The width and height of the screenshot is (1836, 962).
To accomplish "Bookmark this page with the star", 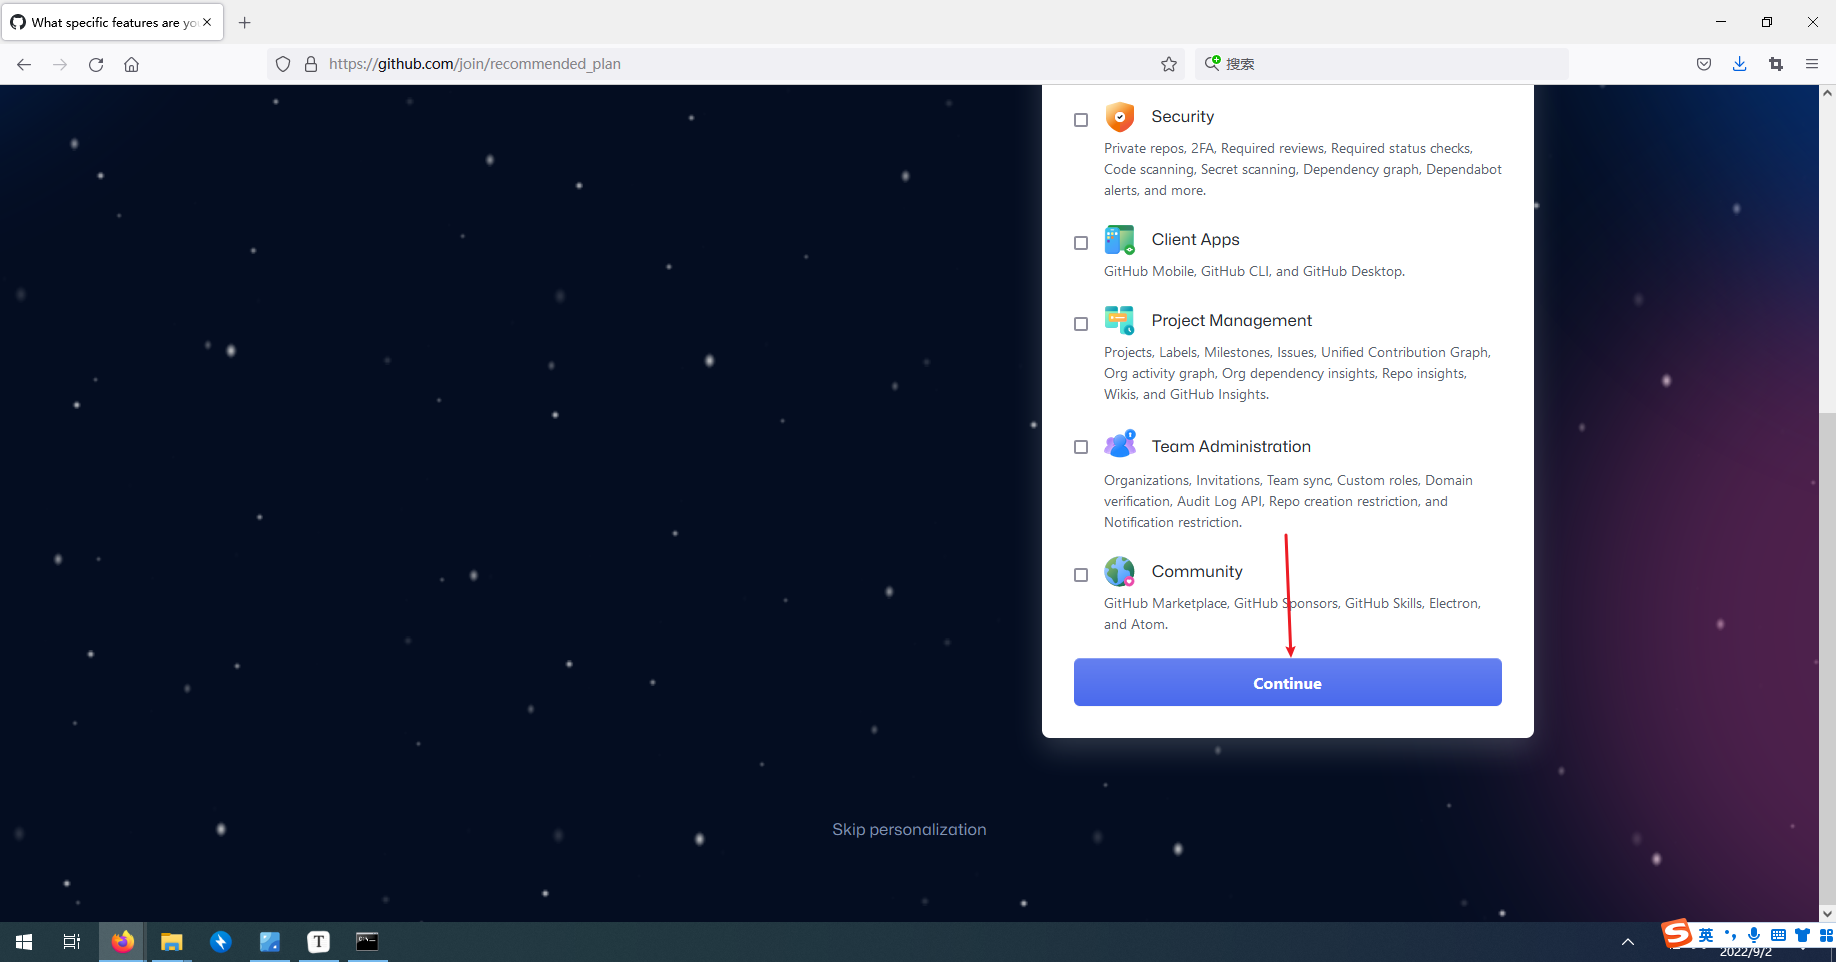I will pyautogui.click(x=1169, y=64).
